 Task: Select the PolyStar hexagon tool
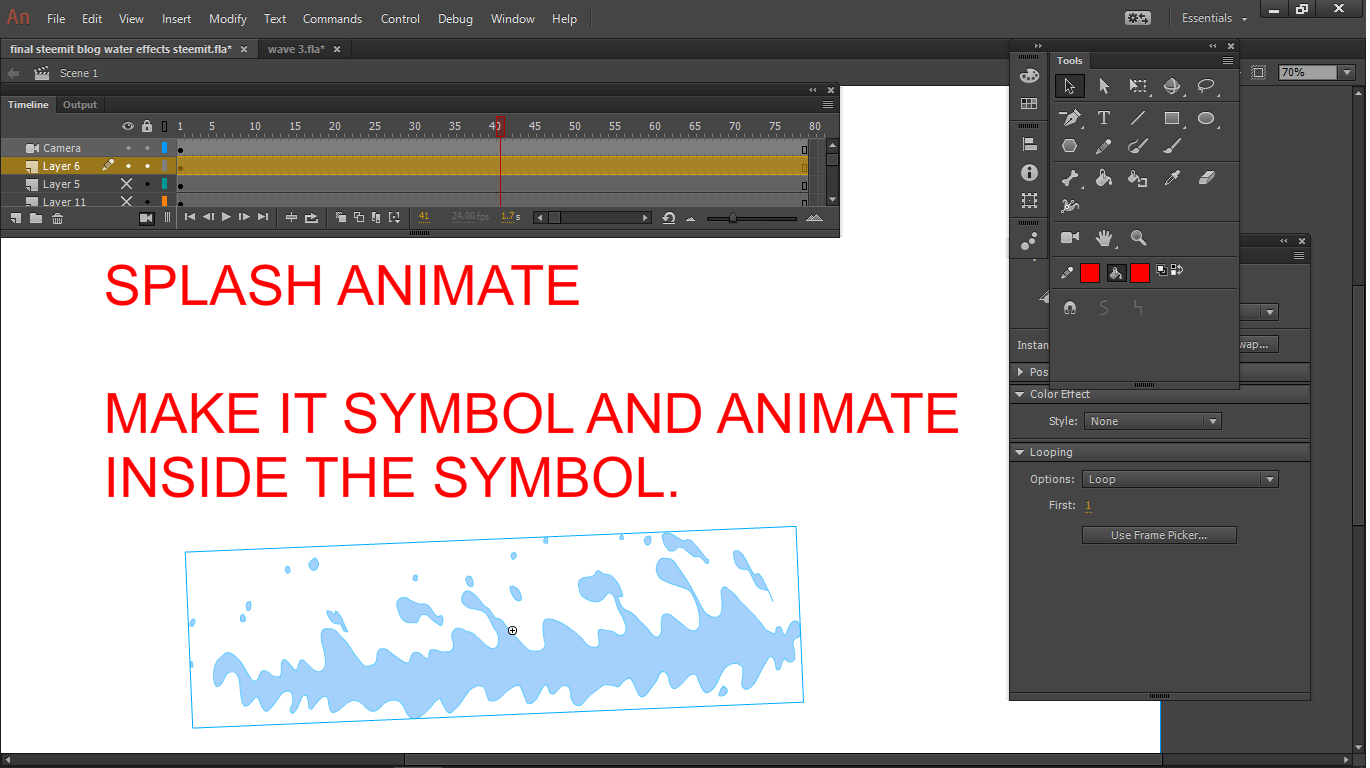pos(1070,146)
